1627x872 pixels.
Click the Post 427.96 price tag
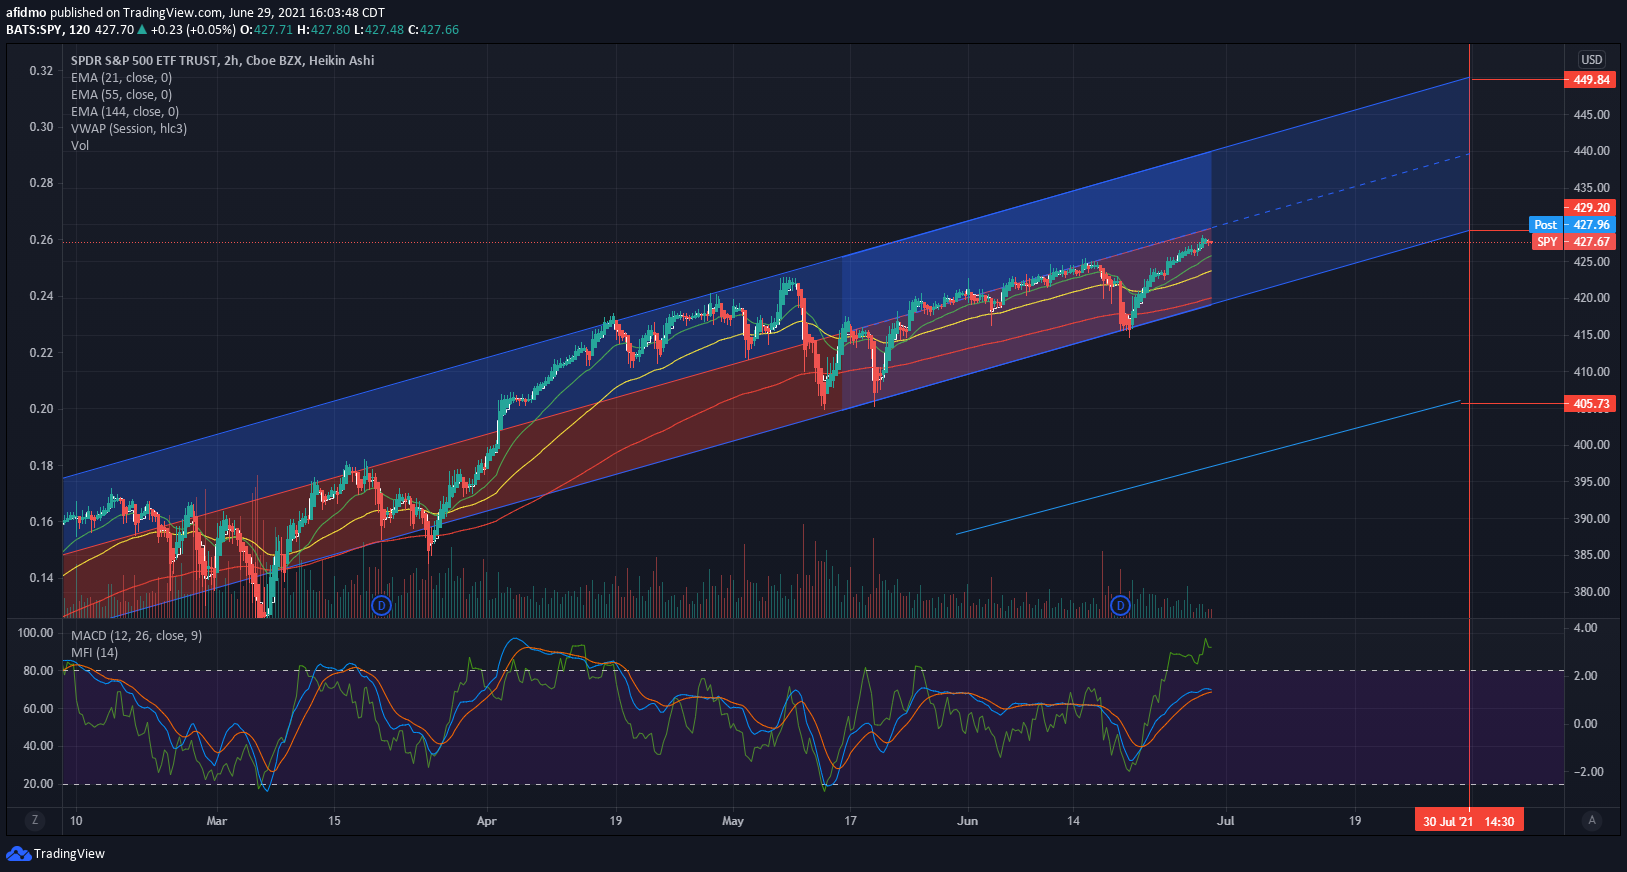pyautogui.click(x=1572, y=225)
